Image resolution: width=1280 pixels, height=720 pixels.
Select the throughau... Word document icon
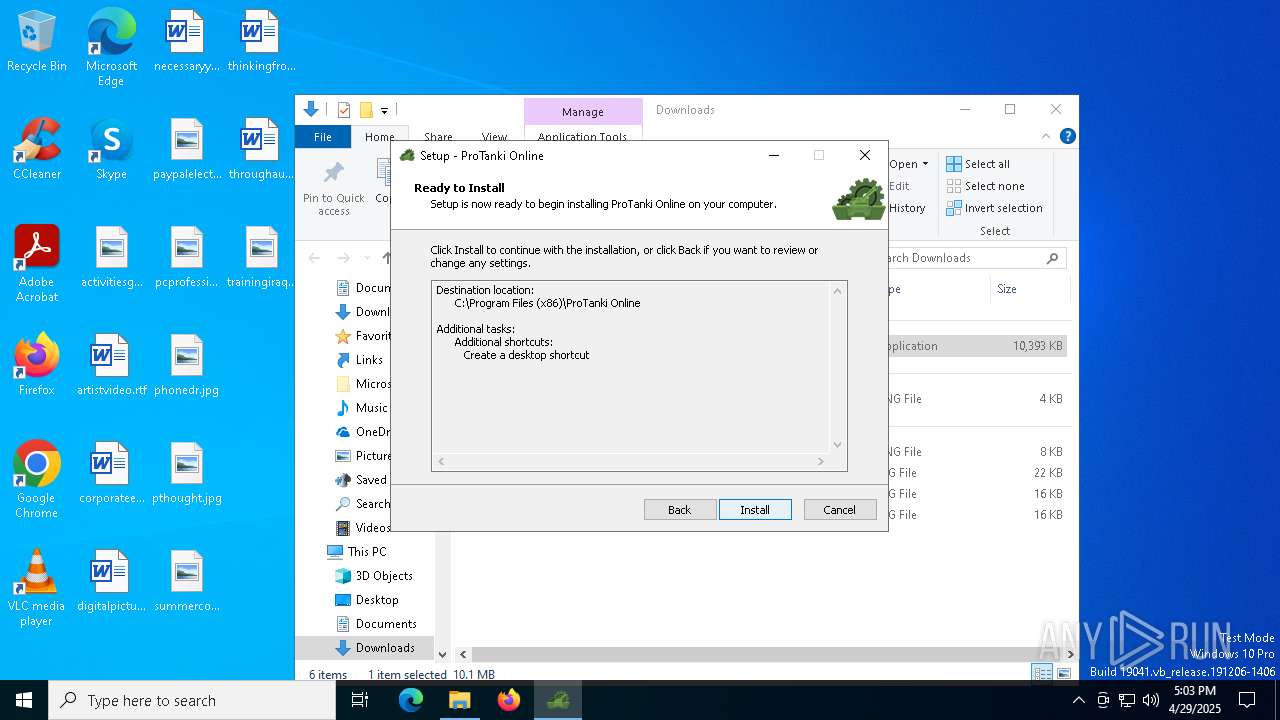coord(261,149)
